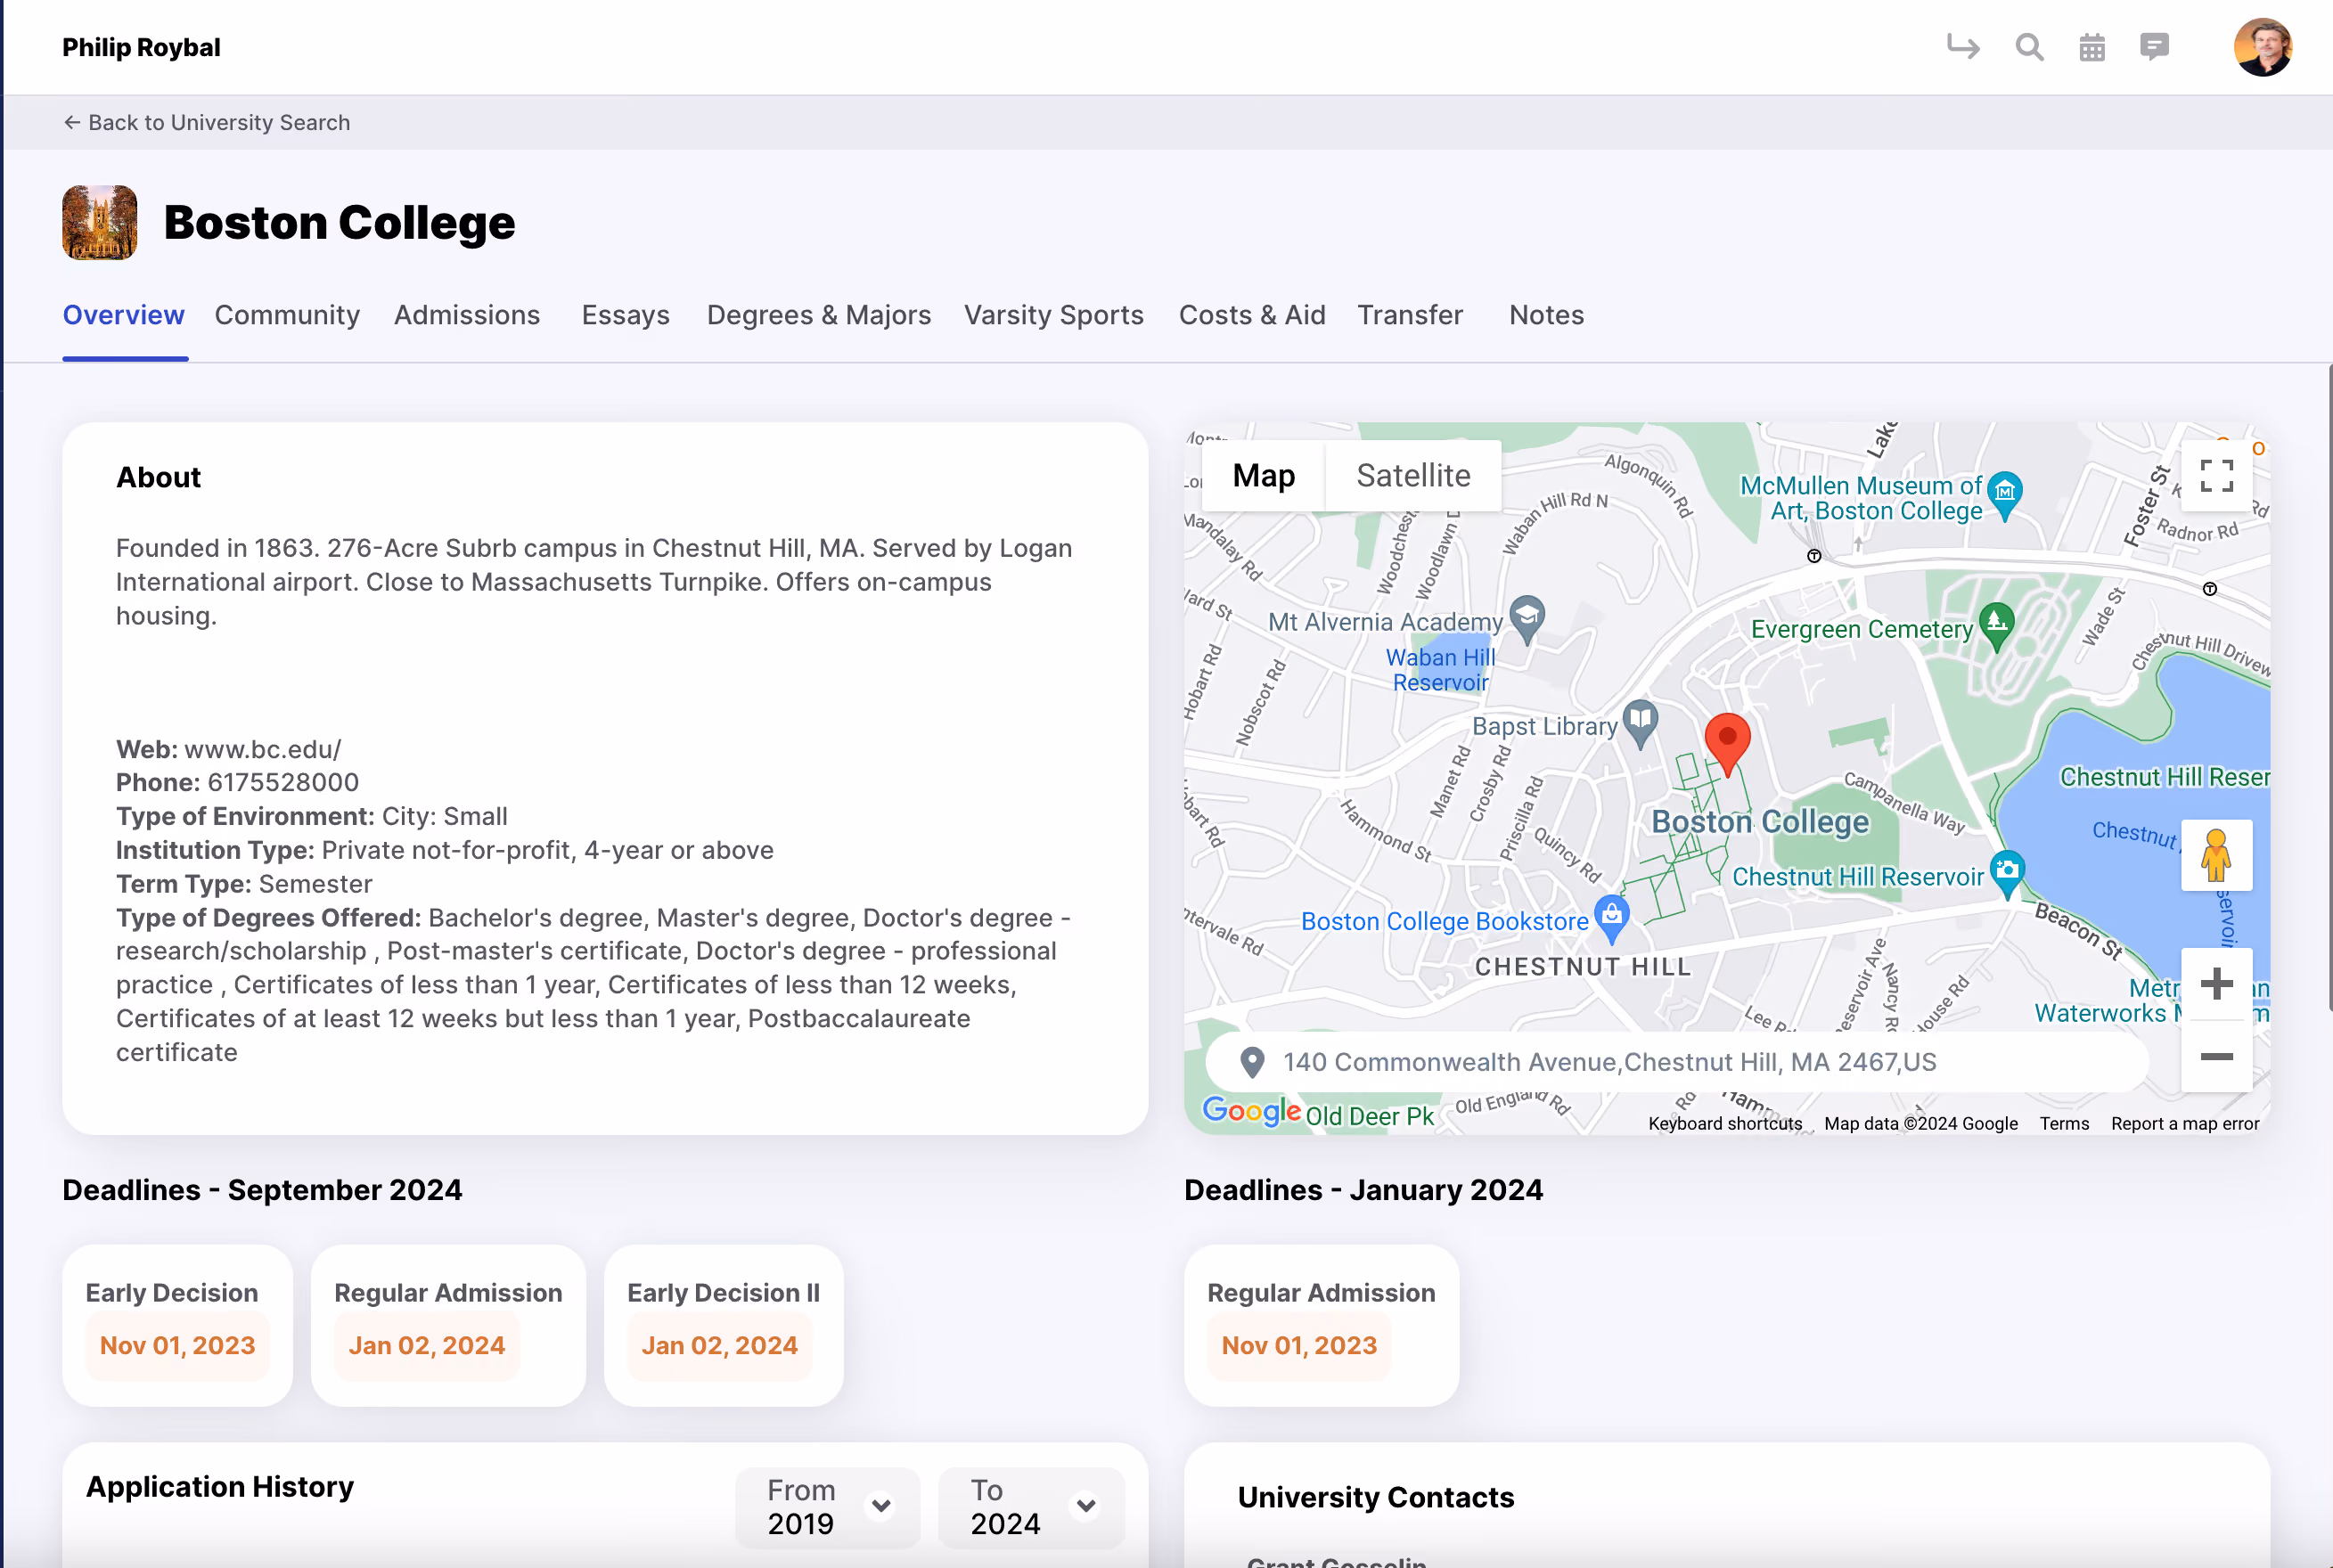Click the Chestnut Hill Reservoir camera marker
Screen dimensions: 2333x1568
coord(2006,874)
